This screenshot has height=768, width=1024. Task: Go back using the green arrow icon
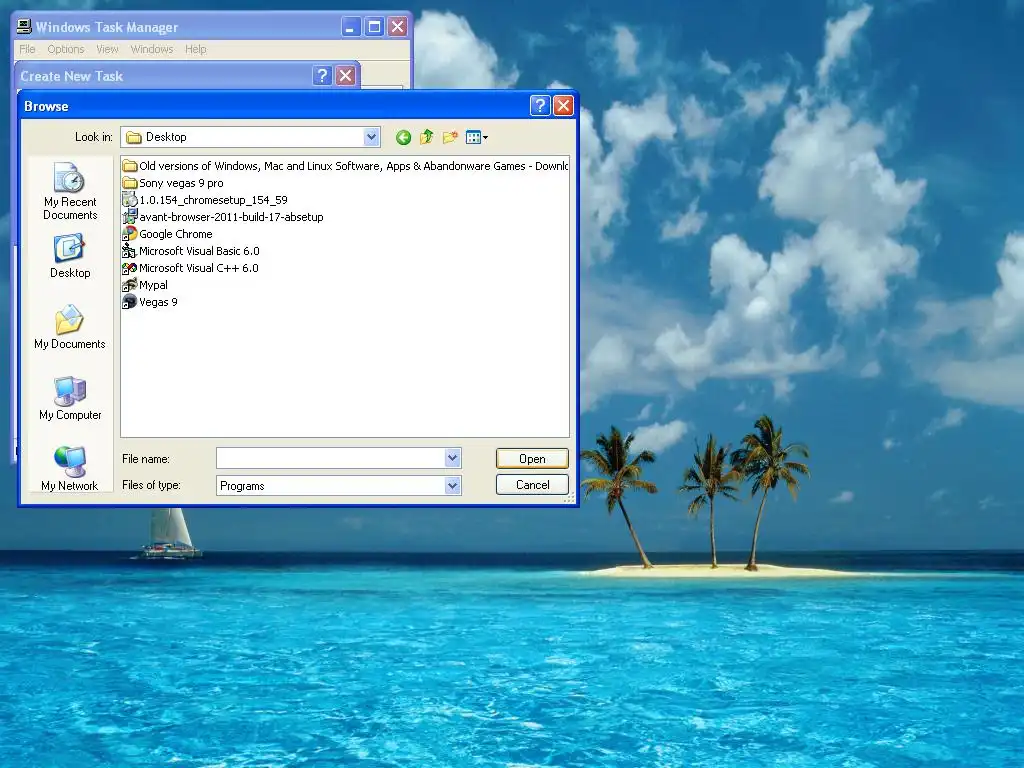click(403, 137)
